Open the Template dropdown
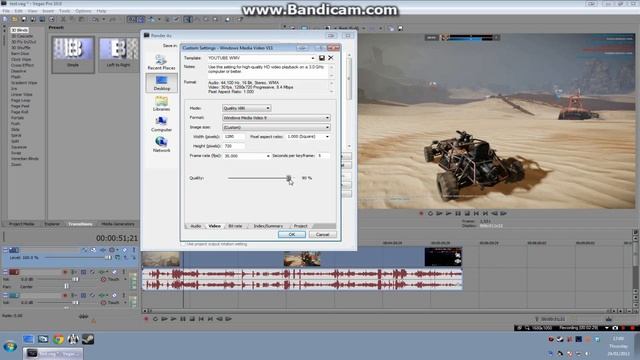The width and height of the screenshot is (640, 360). click(313, 58)
